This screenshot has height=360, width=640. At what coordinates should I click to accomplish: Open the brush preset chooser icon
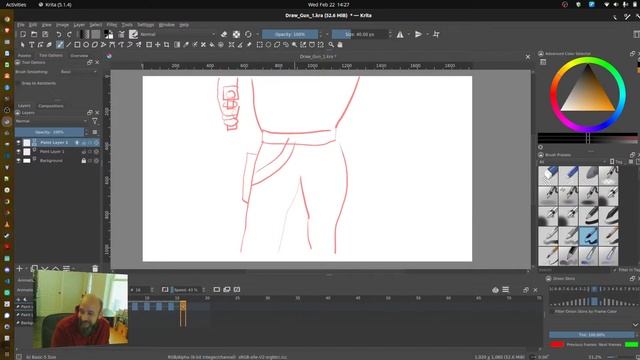(133, 34)
